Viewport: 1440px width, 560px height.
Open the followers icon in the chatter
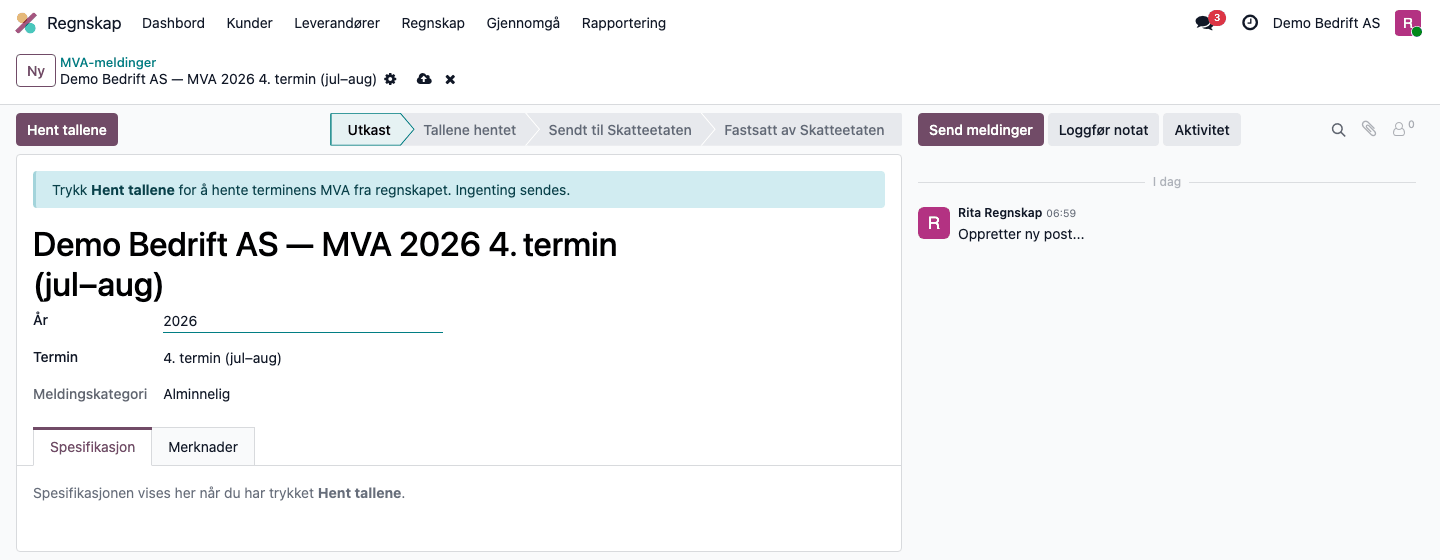[1403, 129]
